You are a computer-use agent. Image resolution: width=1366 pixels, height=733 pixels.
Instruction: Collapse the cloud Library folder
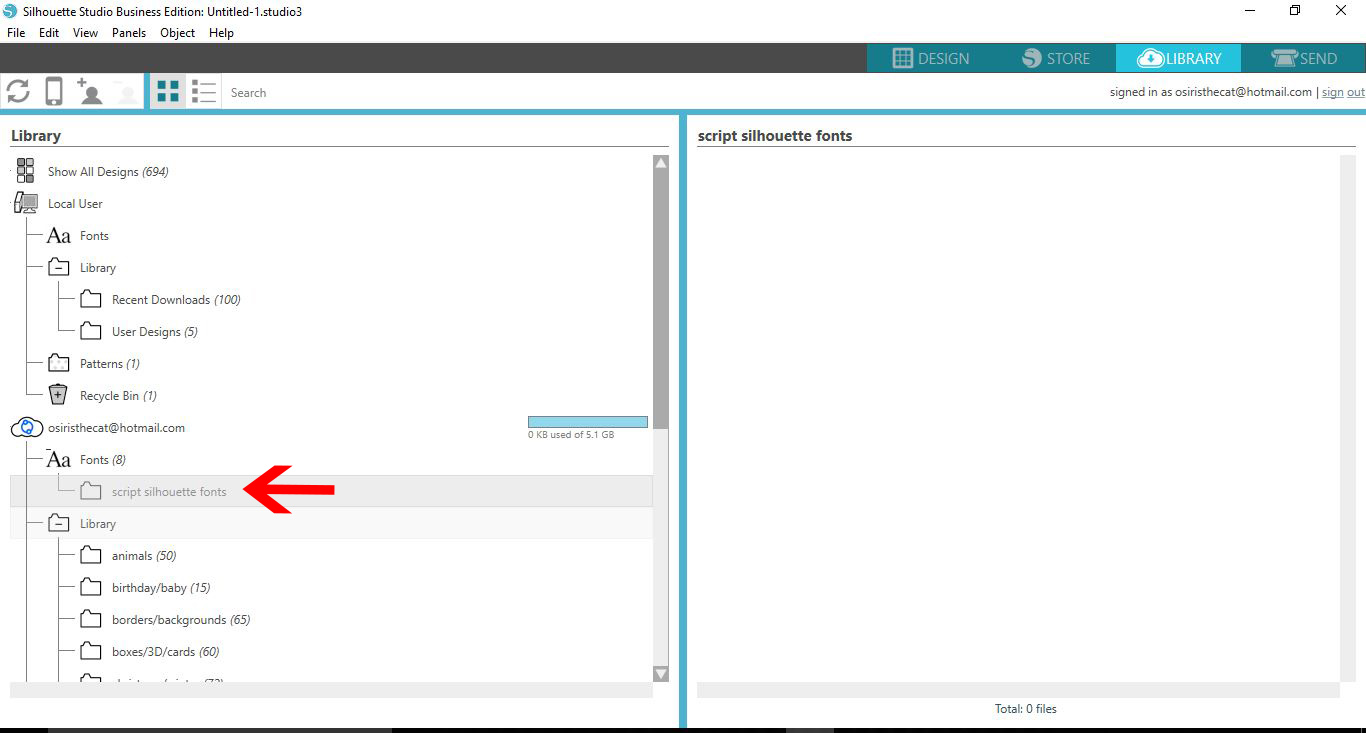click(x=59, y=524)
